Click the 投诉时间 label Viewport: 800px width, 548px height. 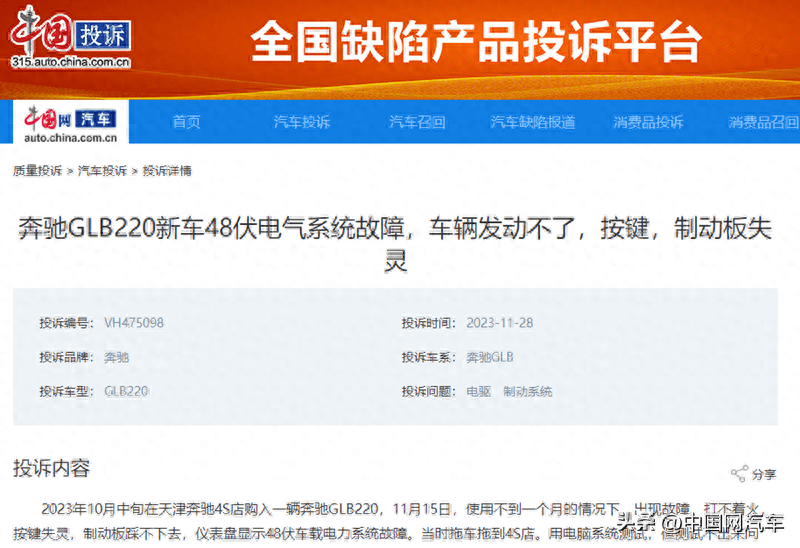pyautogui.click(x=429, y=323)
